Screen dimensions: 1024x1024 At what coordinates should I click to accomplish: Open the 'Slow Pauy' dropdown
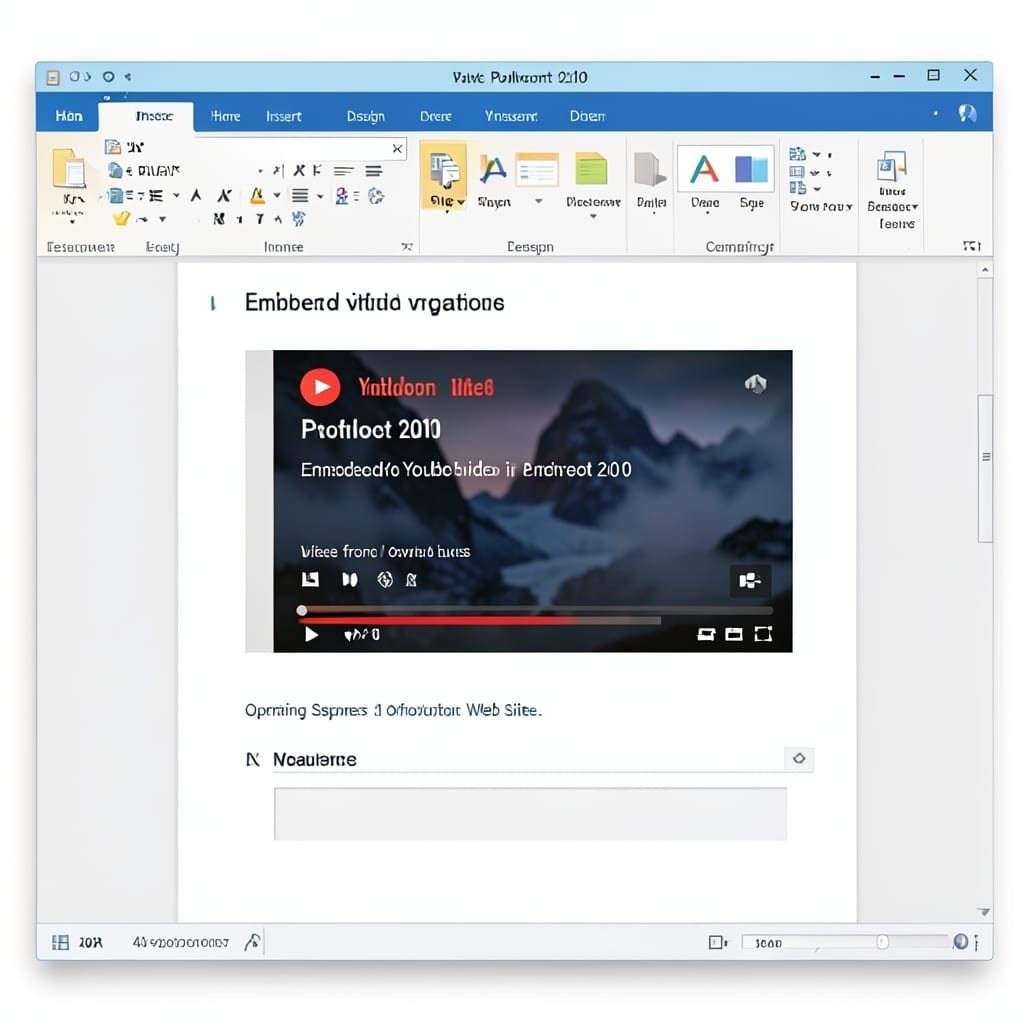coord(822,206)
